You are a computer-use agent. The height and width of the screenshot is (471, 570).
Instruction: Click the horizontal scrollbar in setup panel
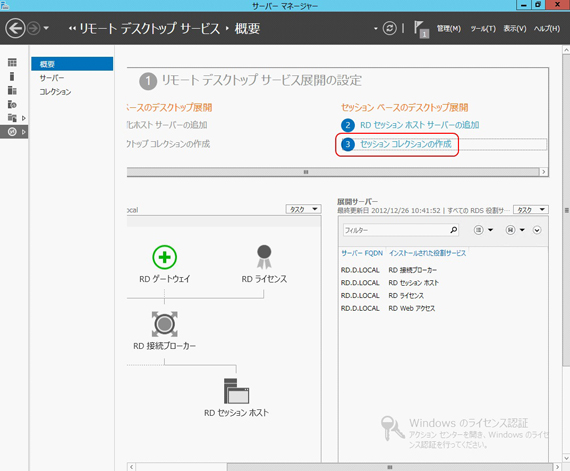[x=333, y=172]
